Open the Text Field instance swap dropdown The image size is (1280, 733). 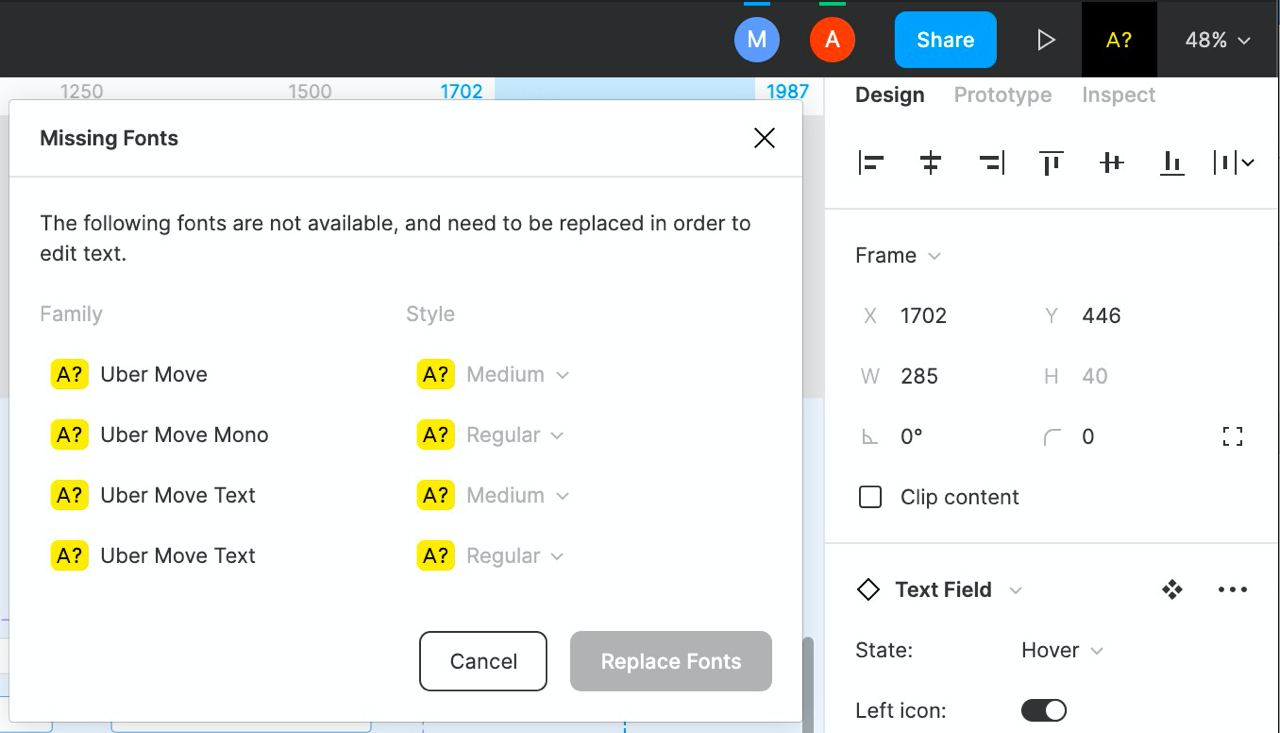[x=1016, y=590]
